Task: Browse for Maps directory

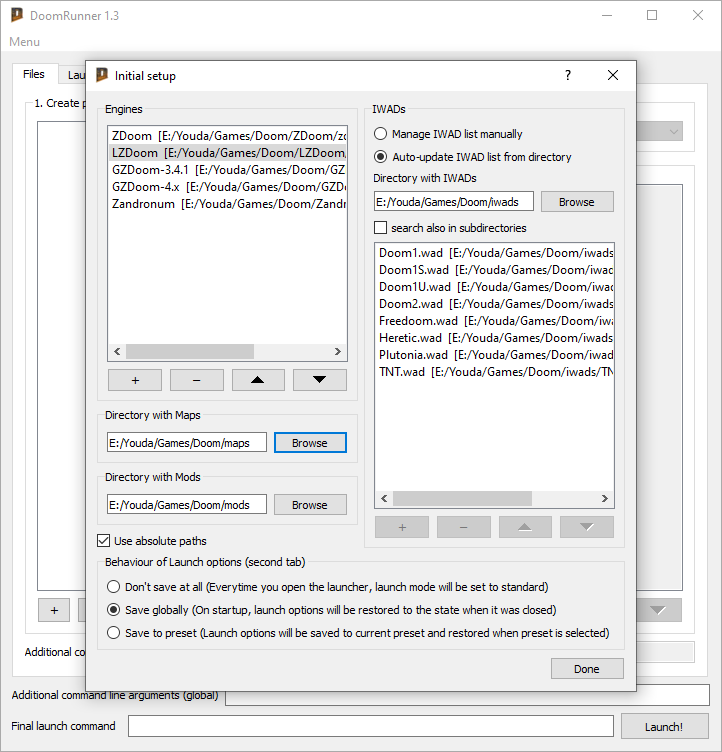Action: pos(310,443)
